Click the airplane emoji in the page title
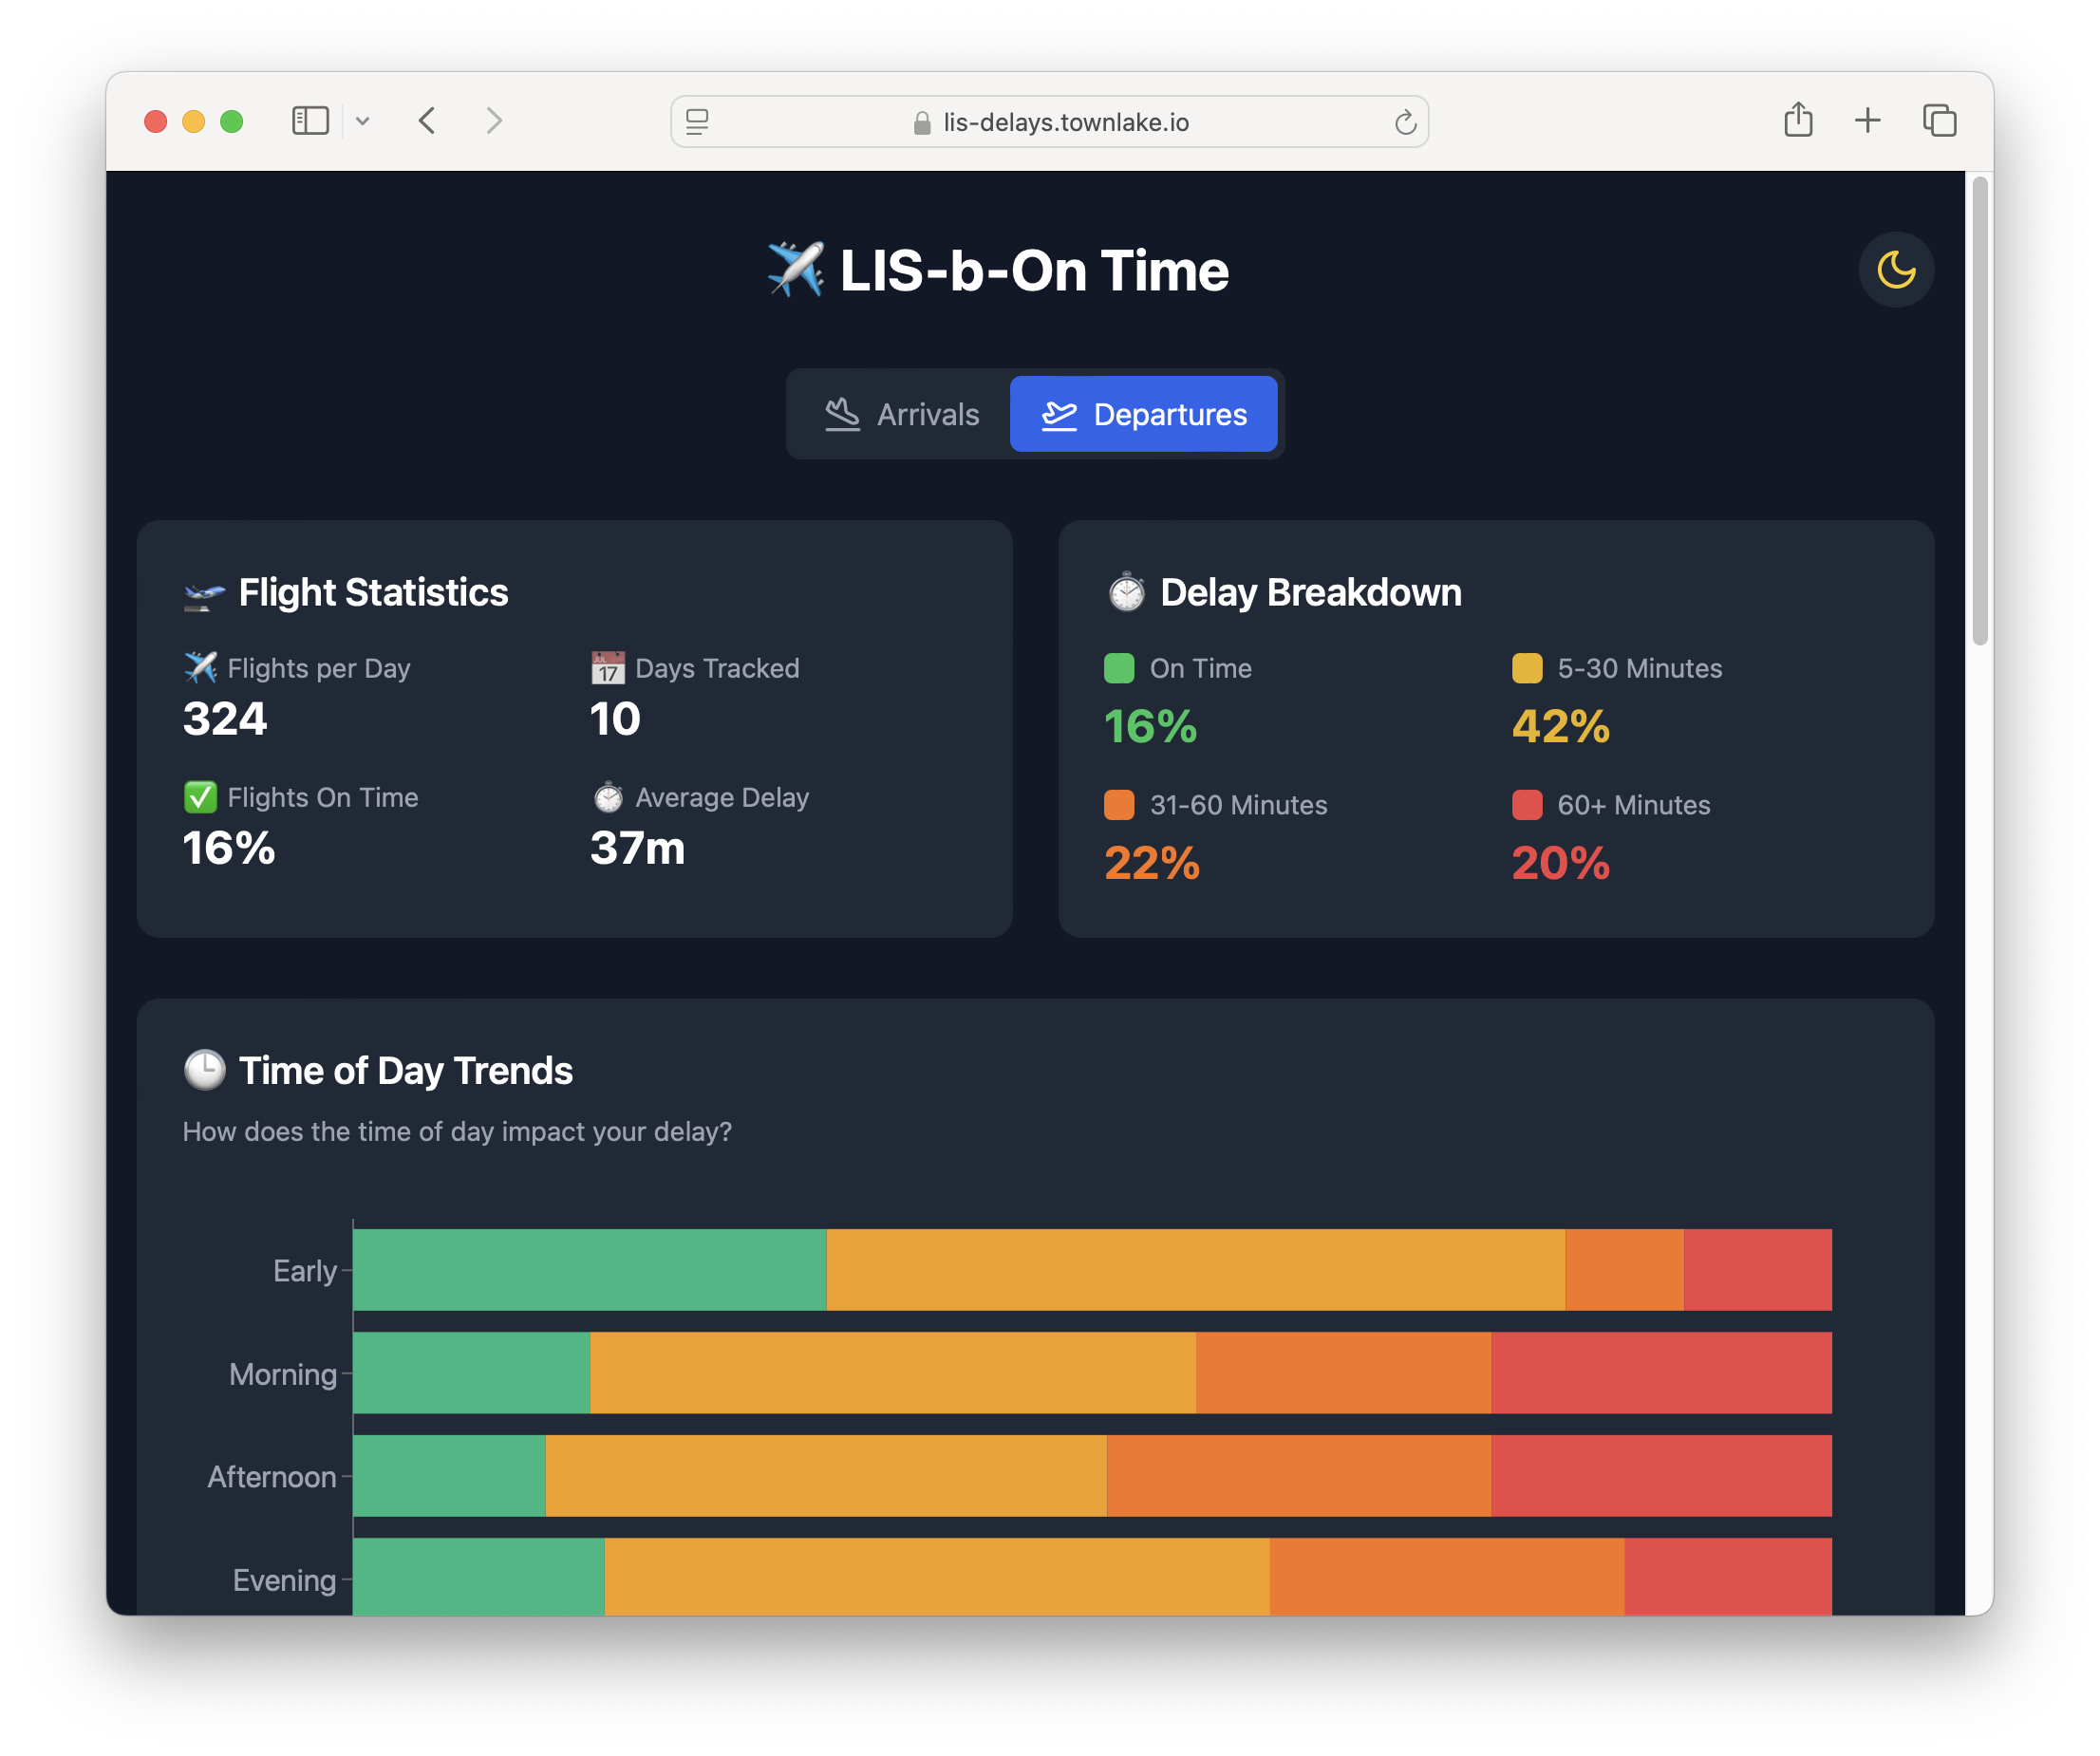Viewport: 2100px width, 1756px height. [796, 270]
